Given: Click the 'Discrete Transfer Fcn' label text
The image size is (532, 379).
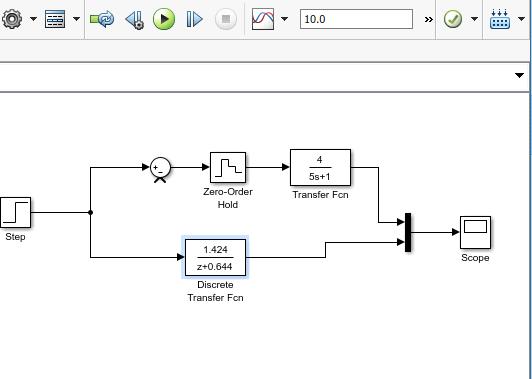Looking at the screenshot, I should pos(215,291).
